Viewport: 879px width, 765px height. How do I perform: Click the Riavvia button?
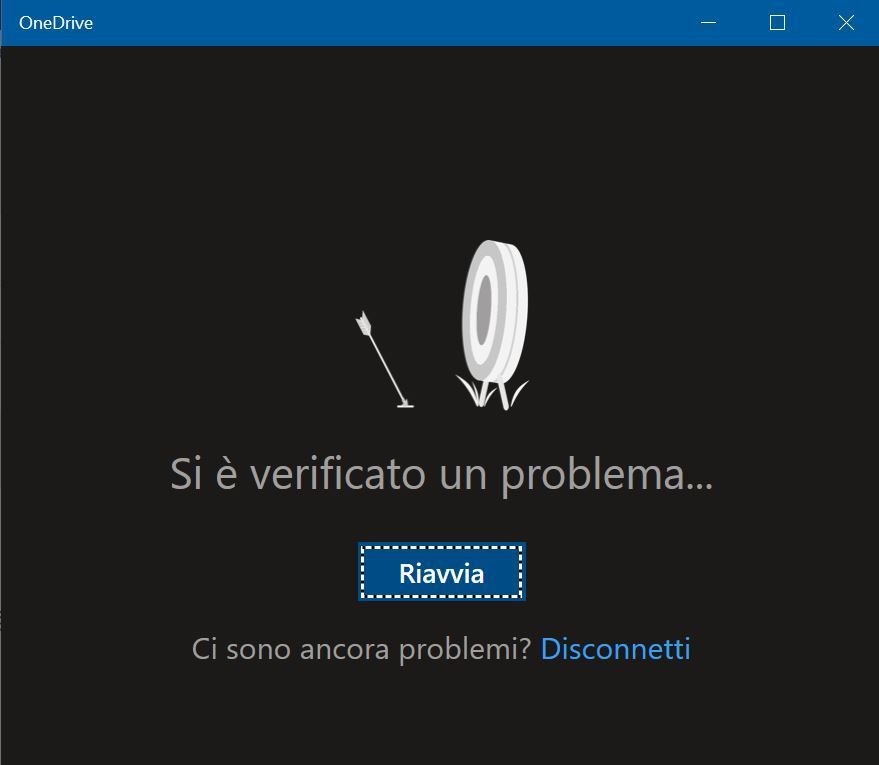tap(442, 572)
